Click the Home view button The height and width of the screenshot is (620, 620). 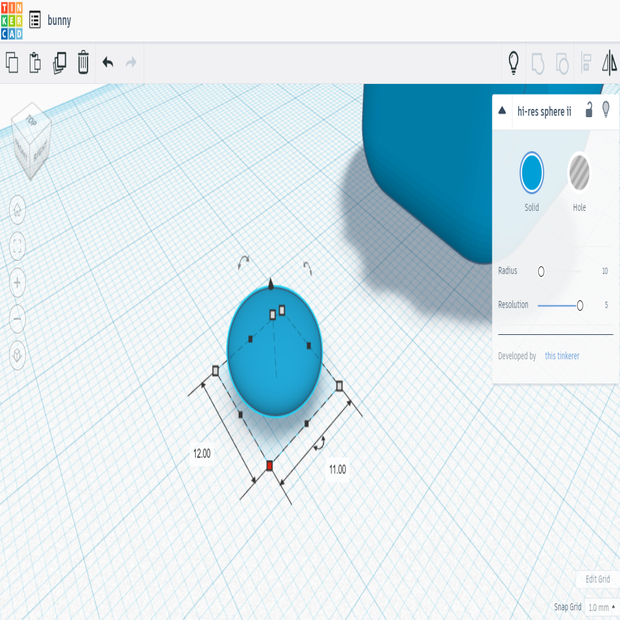(17, 209)
